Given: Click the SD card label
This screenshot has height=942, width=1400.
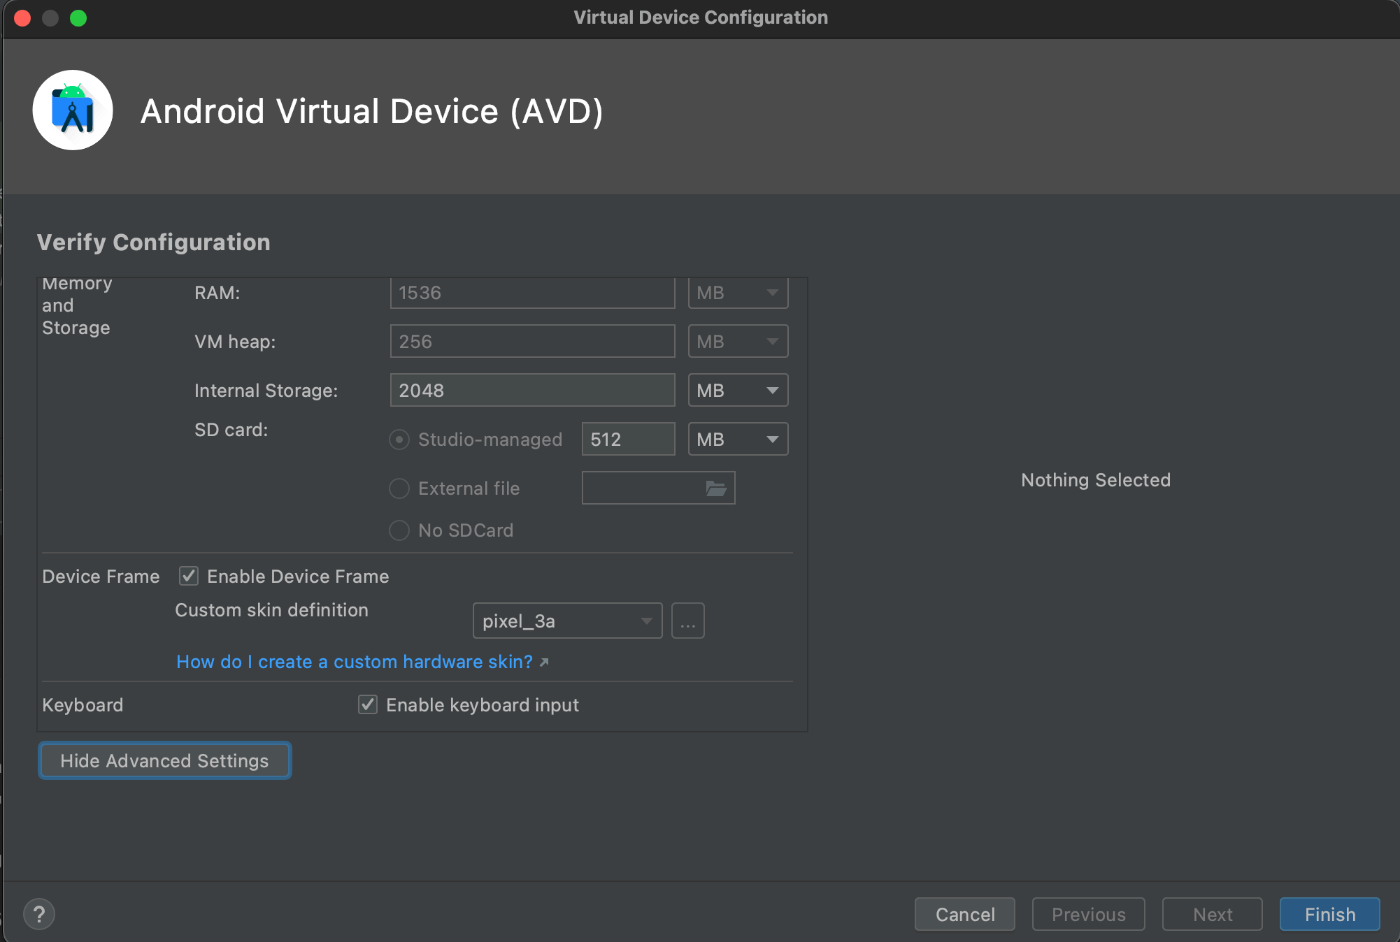Looking at the screenshot, I should coord(231,430).
